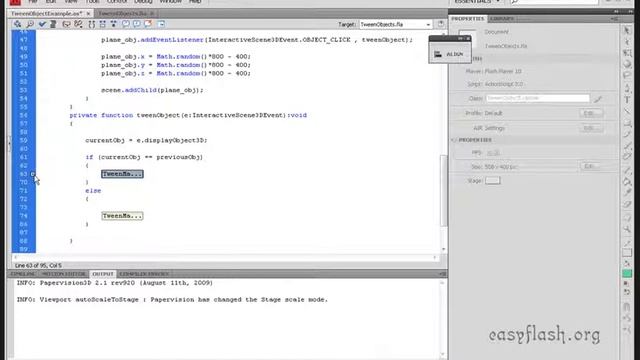Click the 'INFO: Papervision3D 2.1 rev920' output line
640x360 pixels.
[115, 283]
